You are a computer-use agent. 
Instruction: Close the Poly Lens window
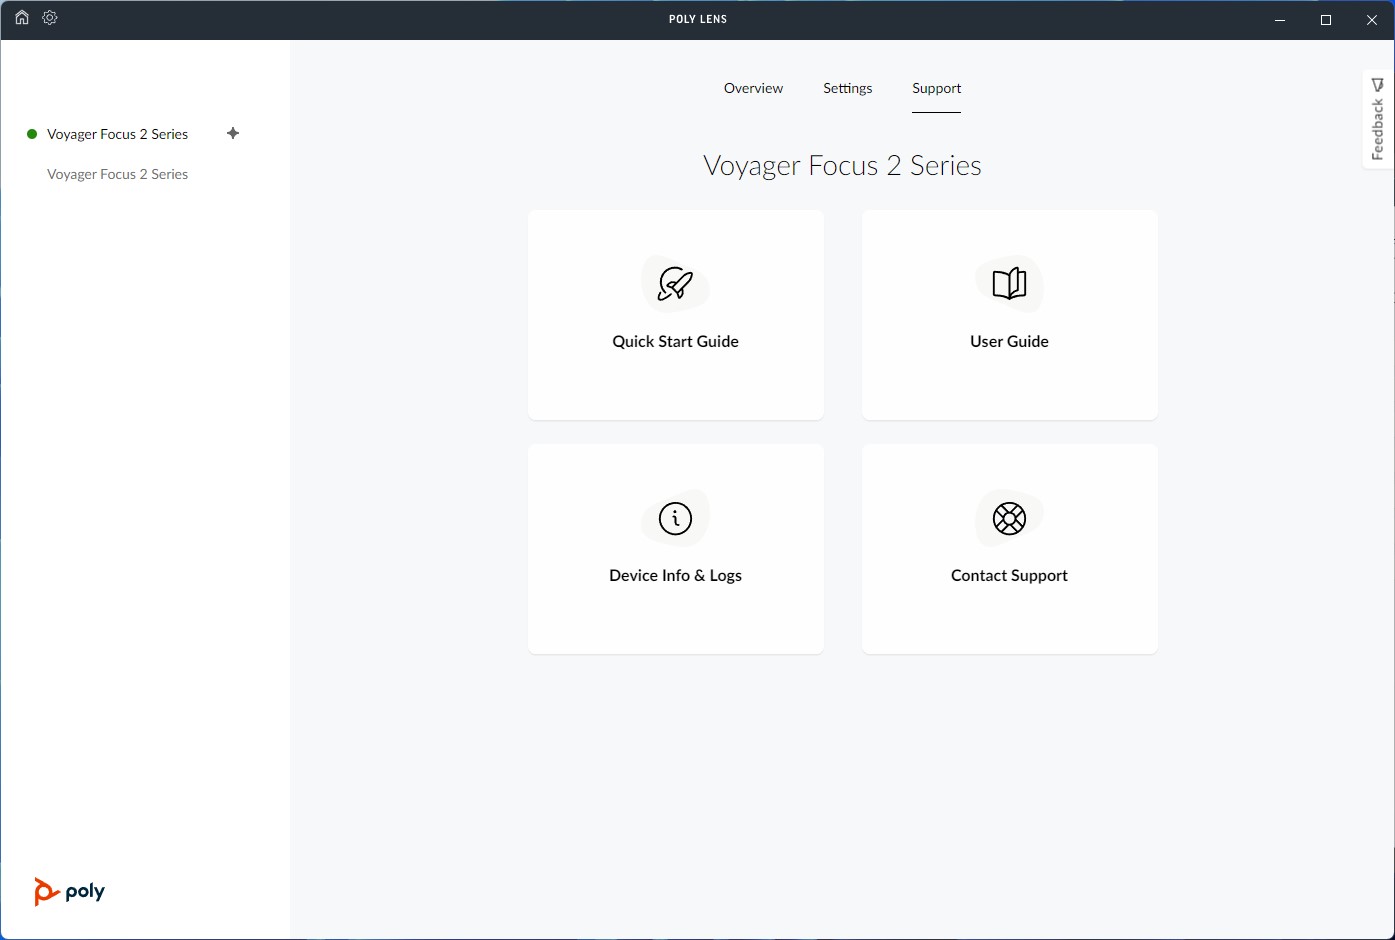click(x=1372, y=20)
